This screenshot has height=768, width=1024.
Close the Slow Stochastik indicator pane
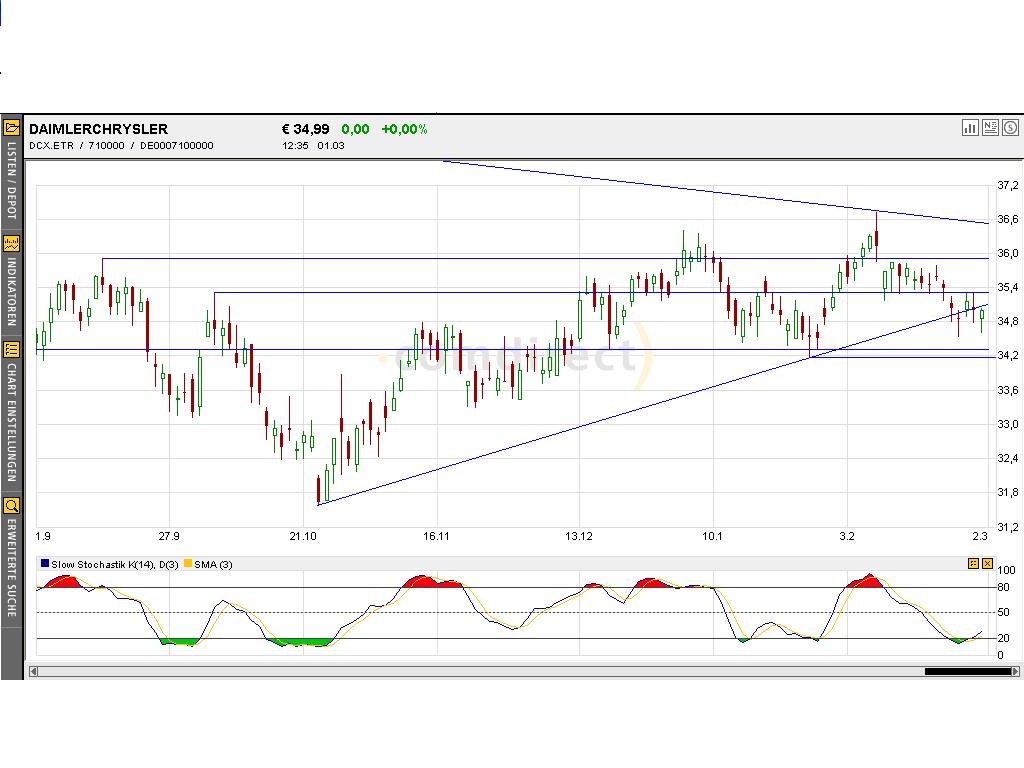pyautogui.click(x=986, y=564)
